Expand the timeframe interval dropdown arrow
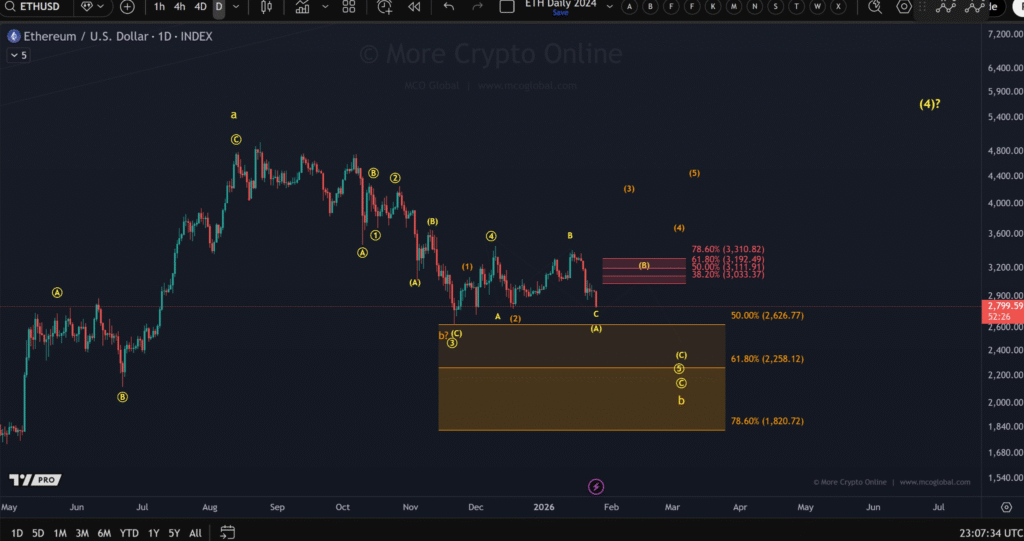 [235, 6]
